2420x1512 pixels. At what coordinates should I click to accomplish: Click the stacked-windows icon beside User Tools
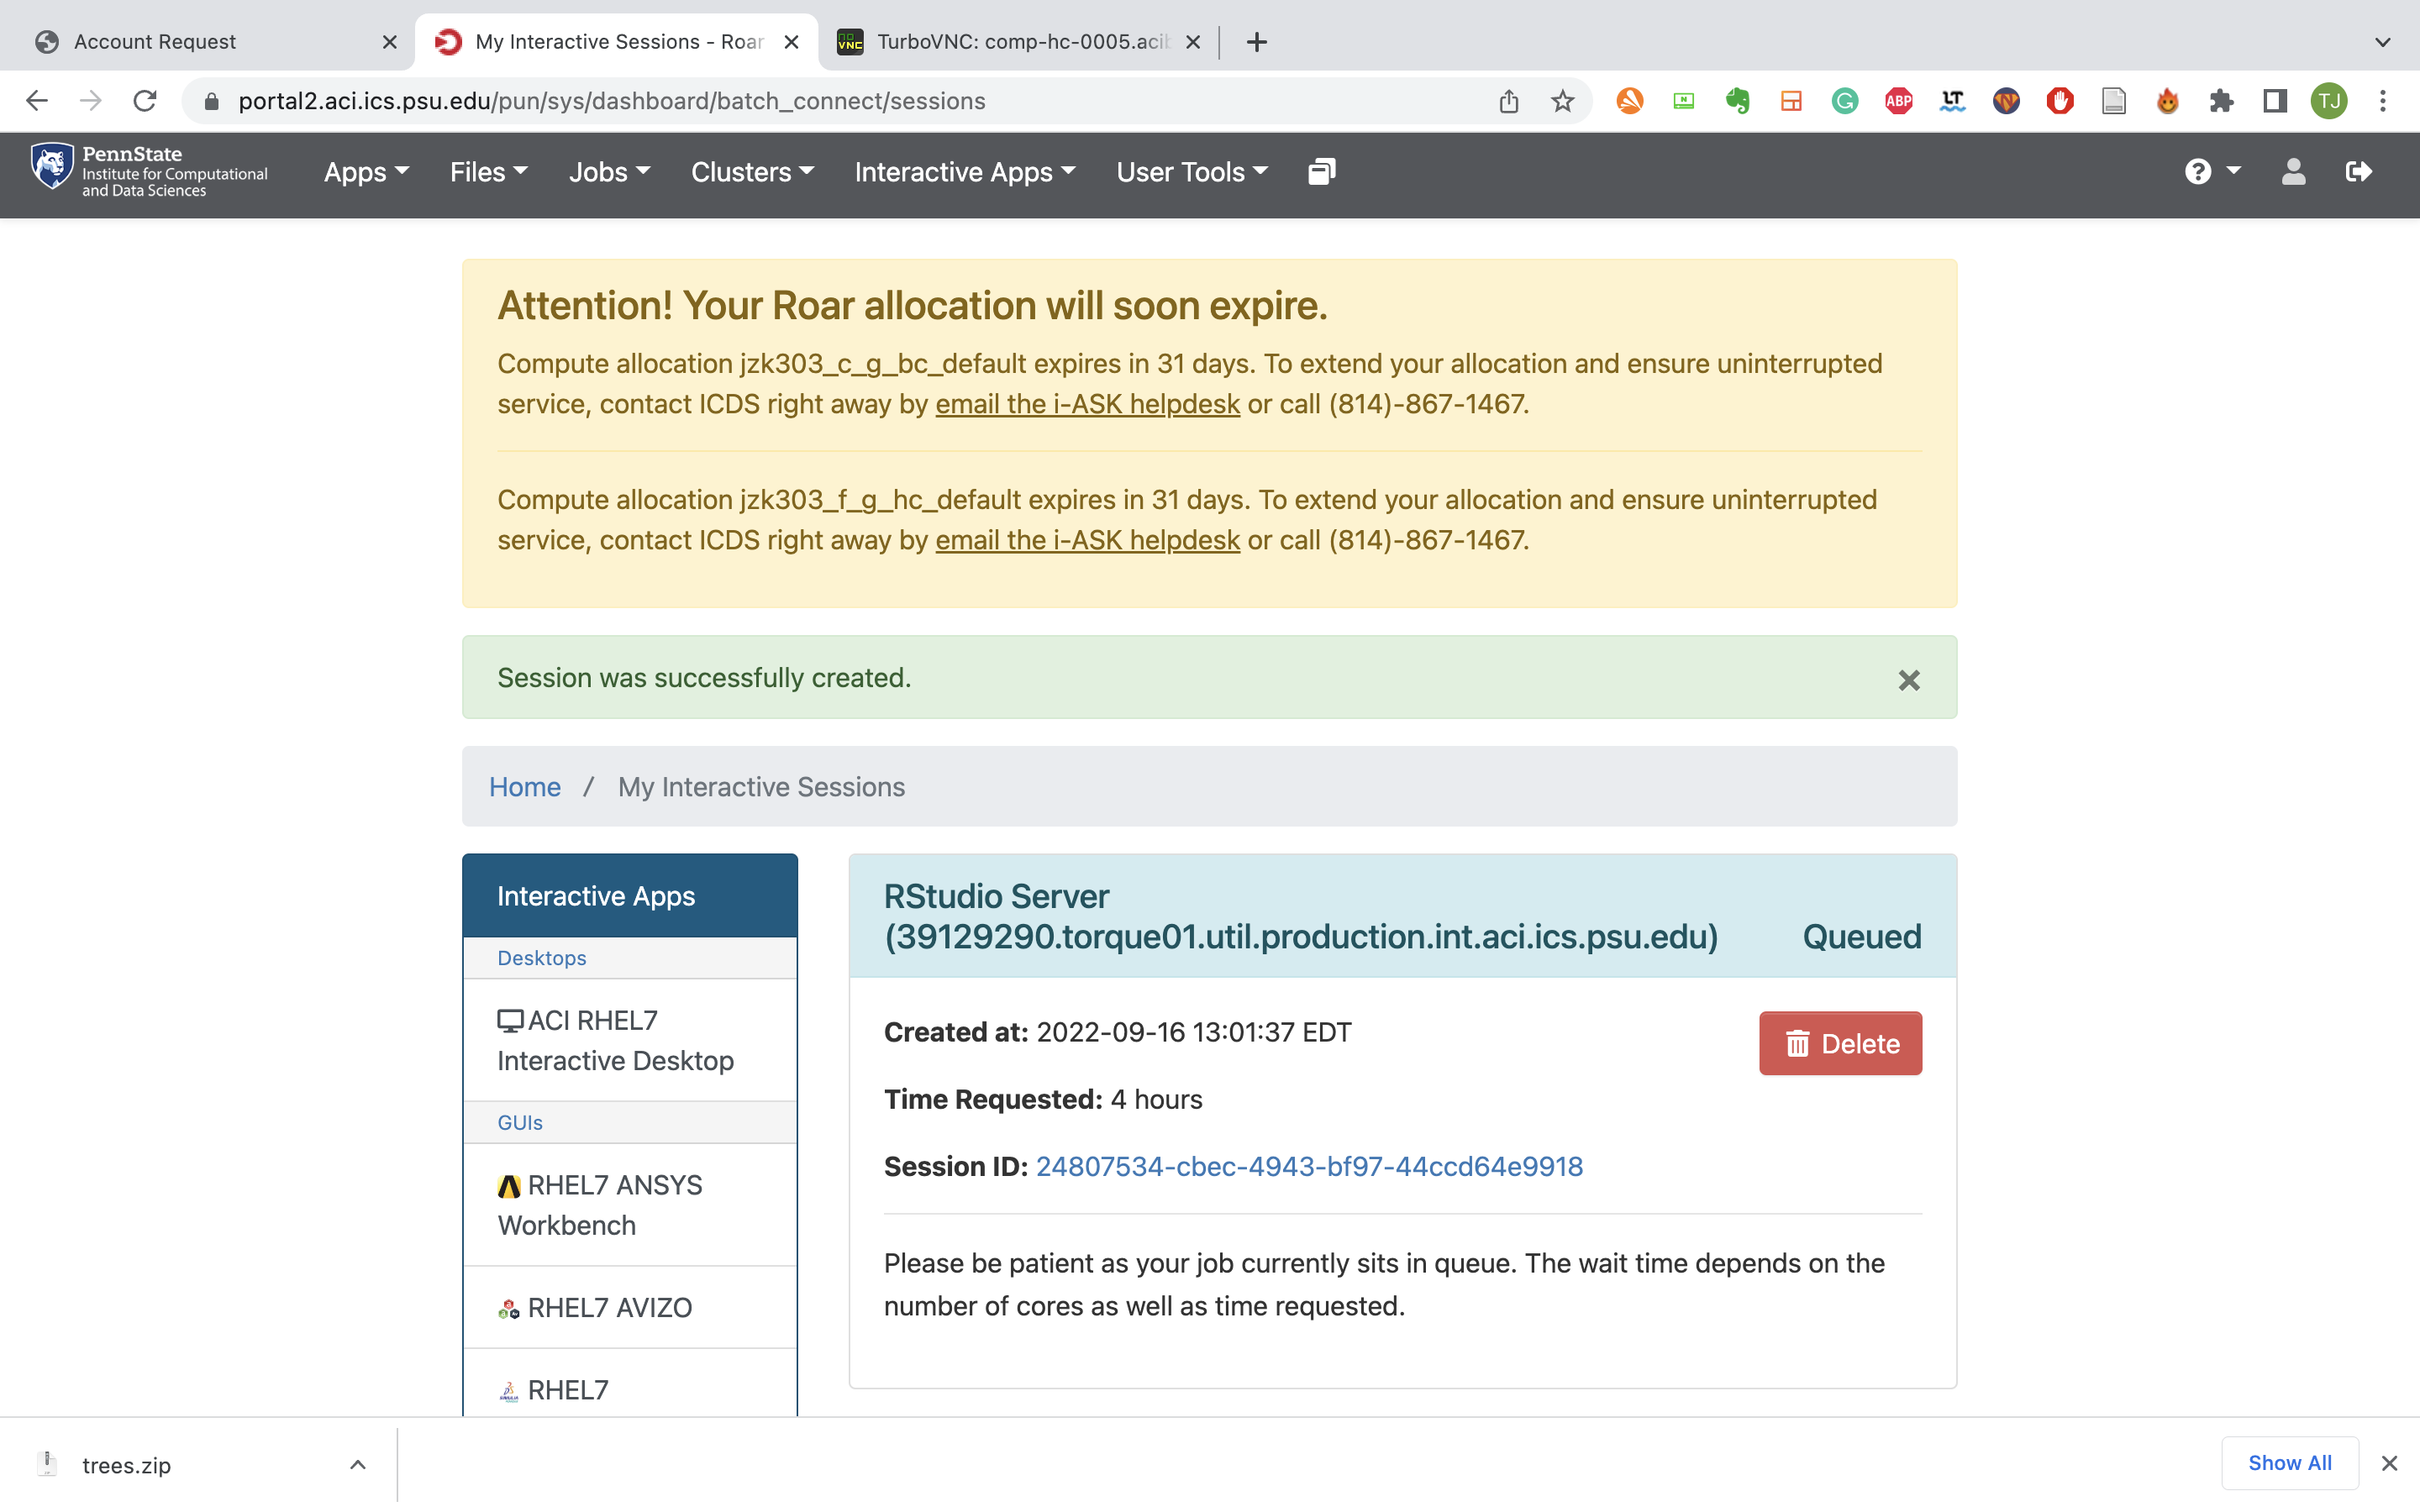pos(1319,171)
